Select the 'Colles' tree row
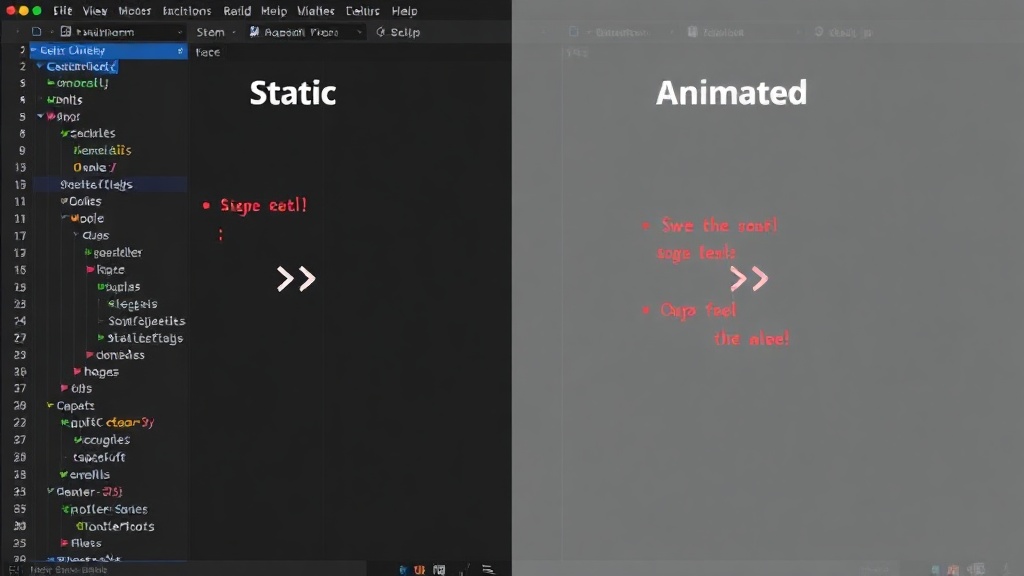Screen dimensions: 1024x576 point(85,201)
